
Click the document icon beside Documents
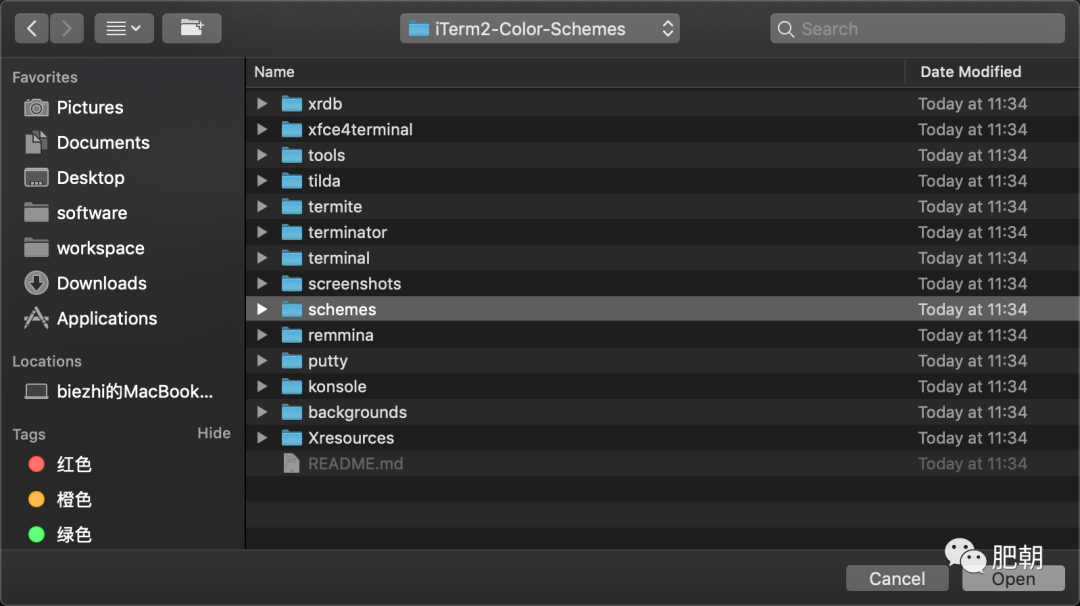[36, 143]
